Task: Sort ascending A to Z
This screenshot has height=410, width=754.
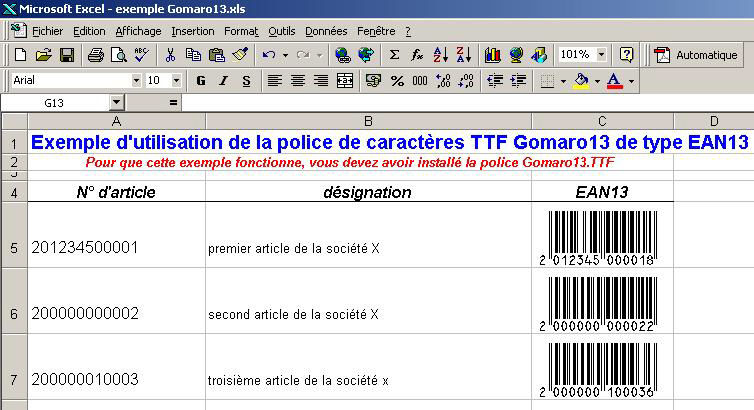Action: point(440,55)
